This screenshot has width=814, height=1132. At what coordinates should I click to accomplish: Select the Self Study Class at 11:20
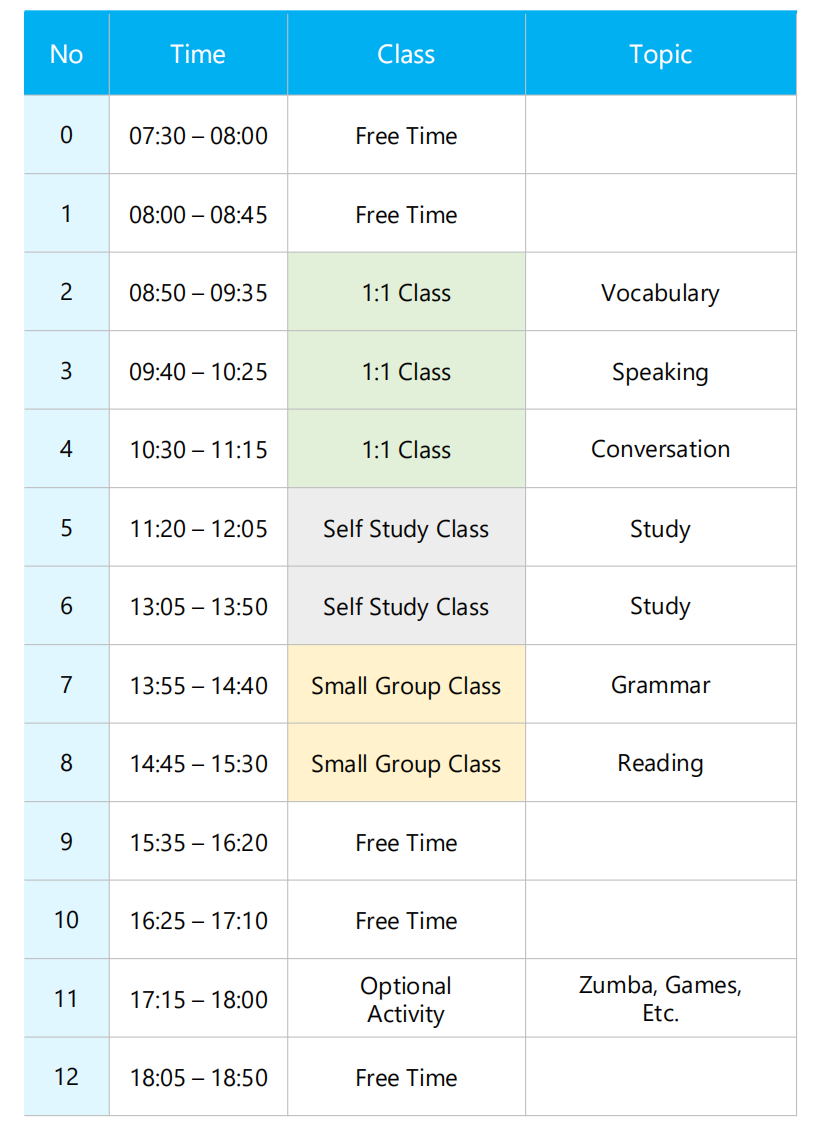tap(406, 528)
